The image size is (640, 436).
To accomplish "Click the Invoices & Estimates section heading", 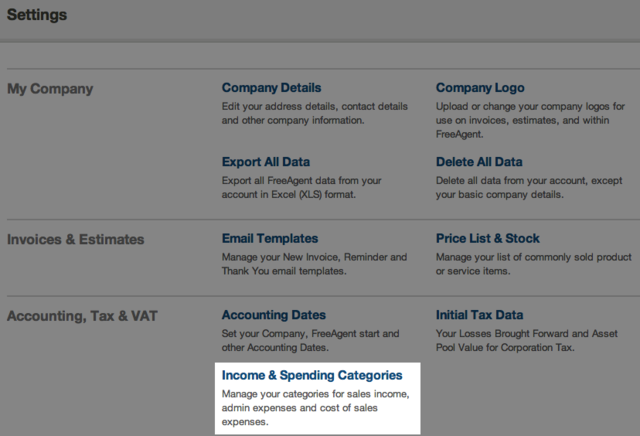I will [76, 240].
